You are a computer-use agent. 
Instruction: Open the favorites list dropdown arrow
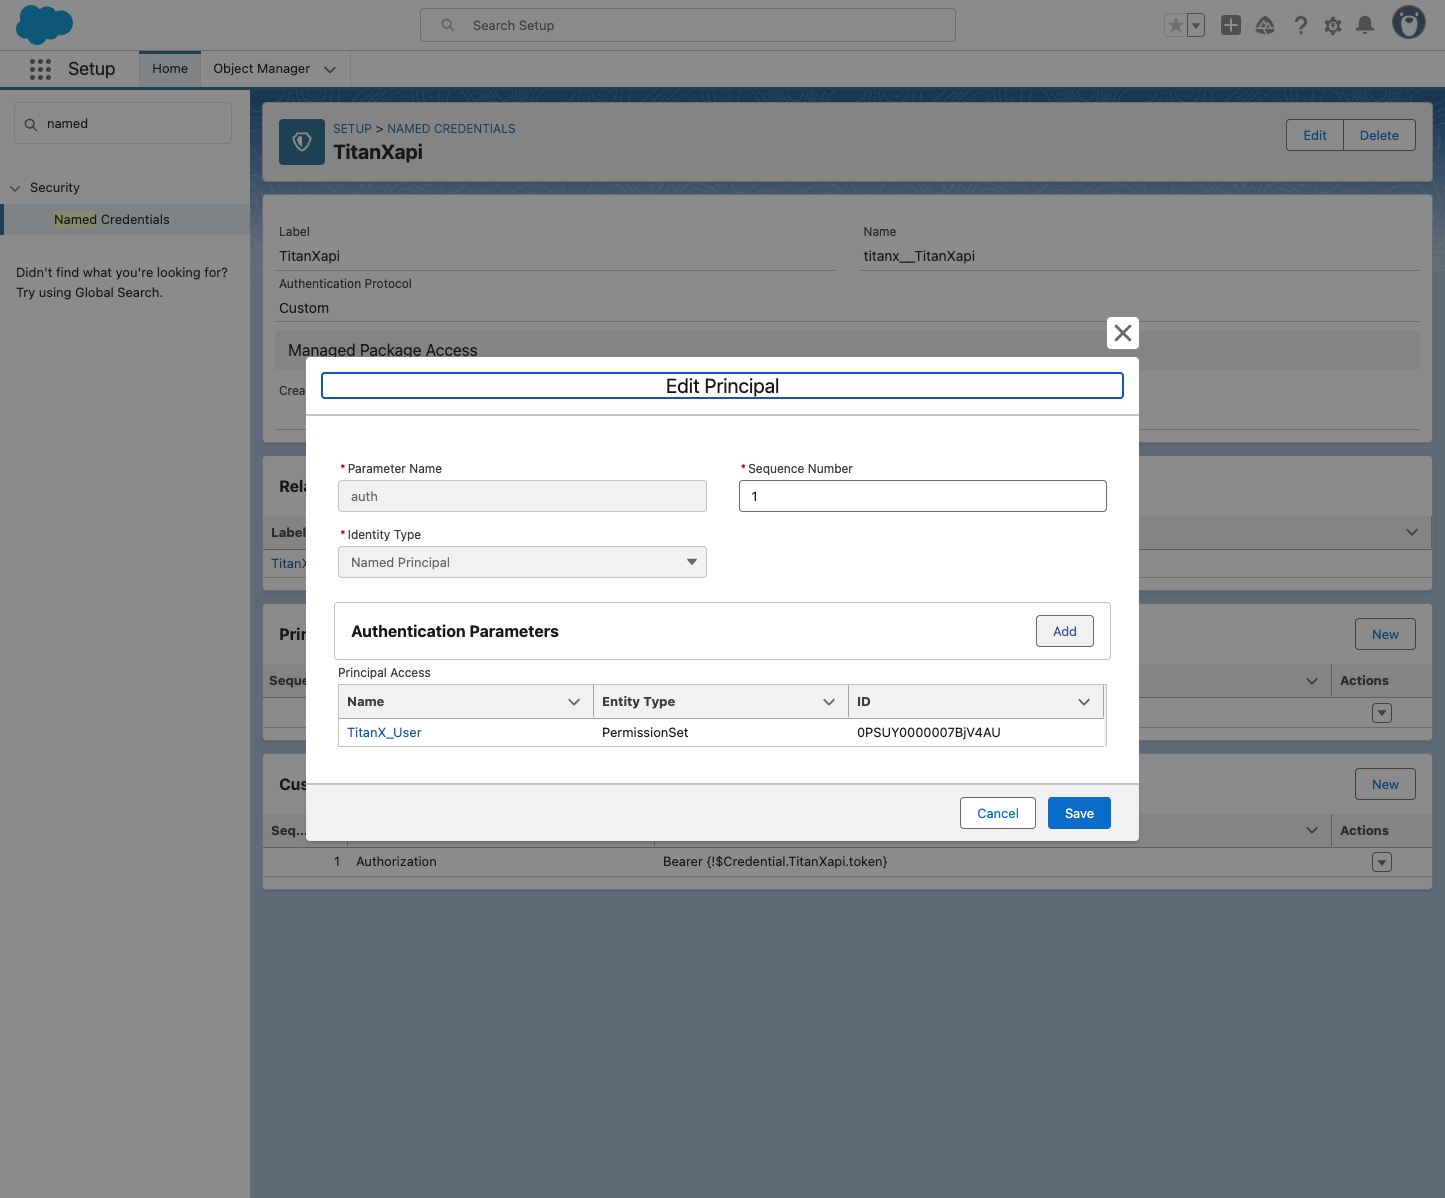(x=1196, y=25)
